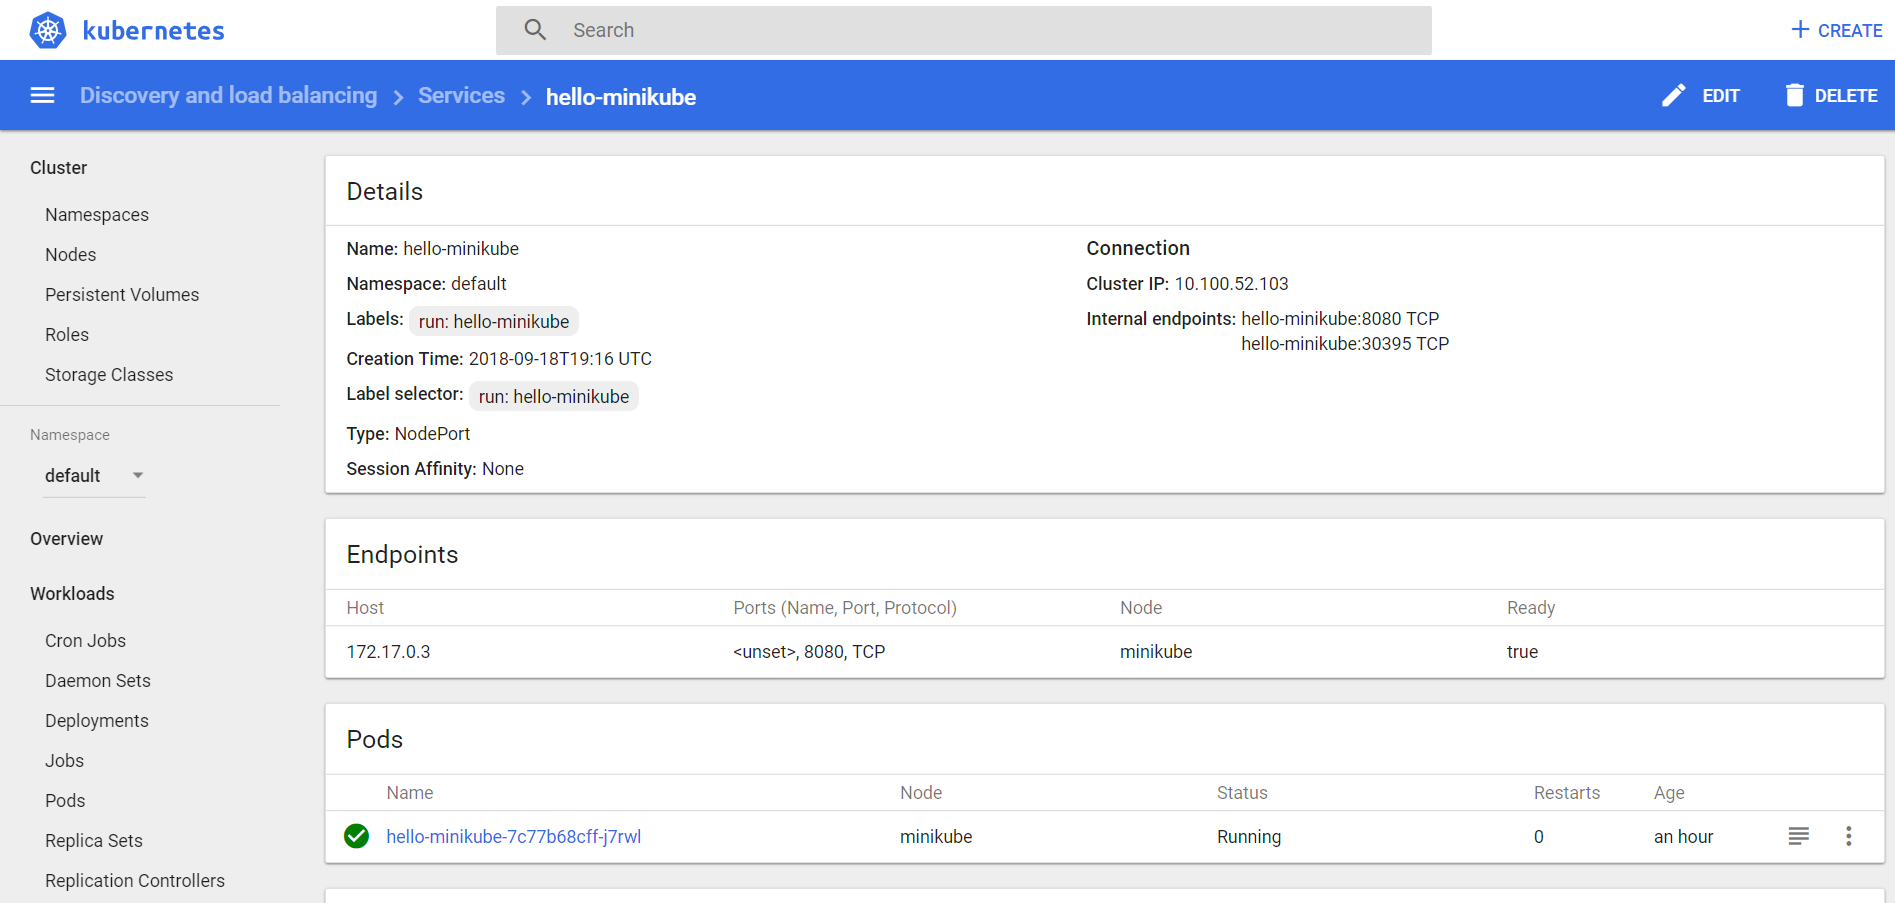Open Jobs in the sidebar
The width and height of the screenshot is (1895, 903).
coord(64,761)
